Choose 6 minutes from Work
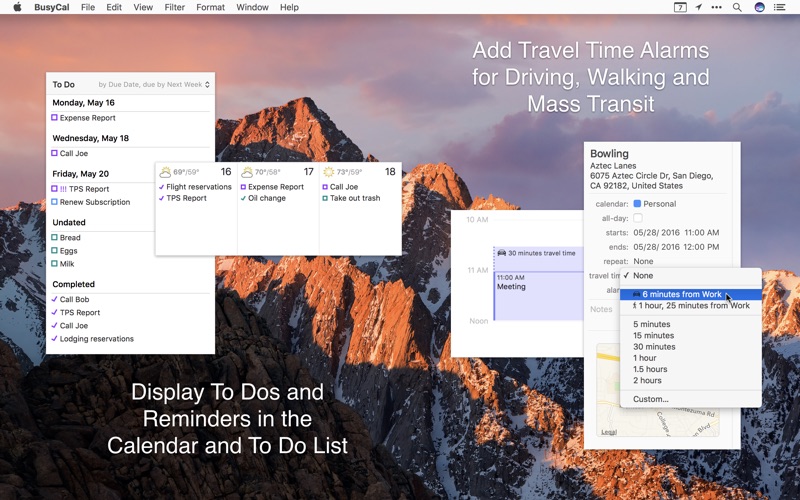This screenshot has width=800, height=500. 691,294
